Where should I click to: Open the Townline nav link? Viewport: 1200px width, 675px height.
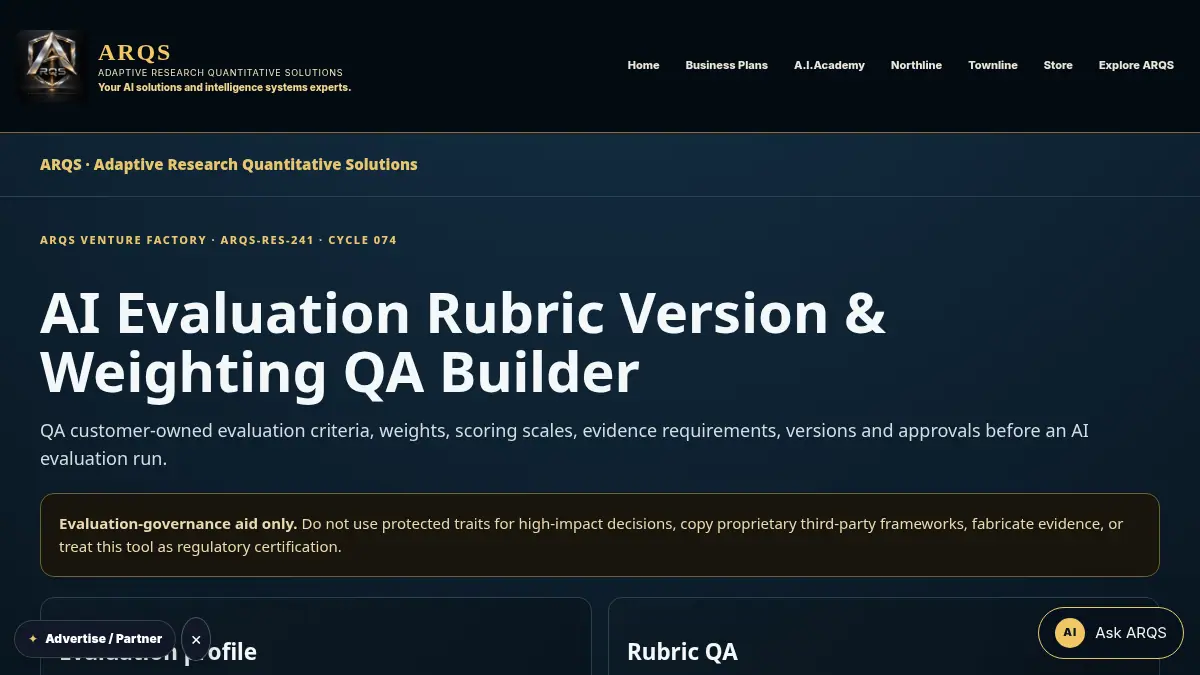[x=993, y=65]
